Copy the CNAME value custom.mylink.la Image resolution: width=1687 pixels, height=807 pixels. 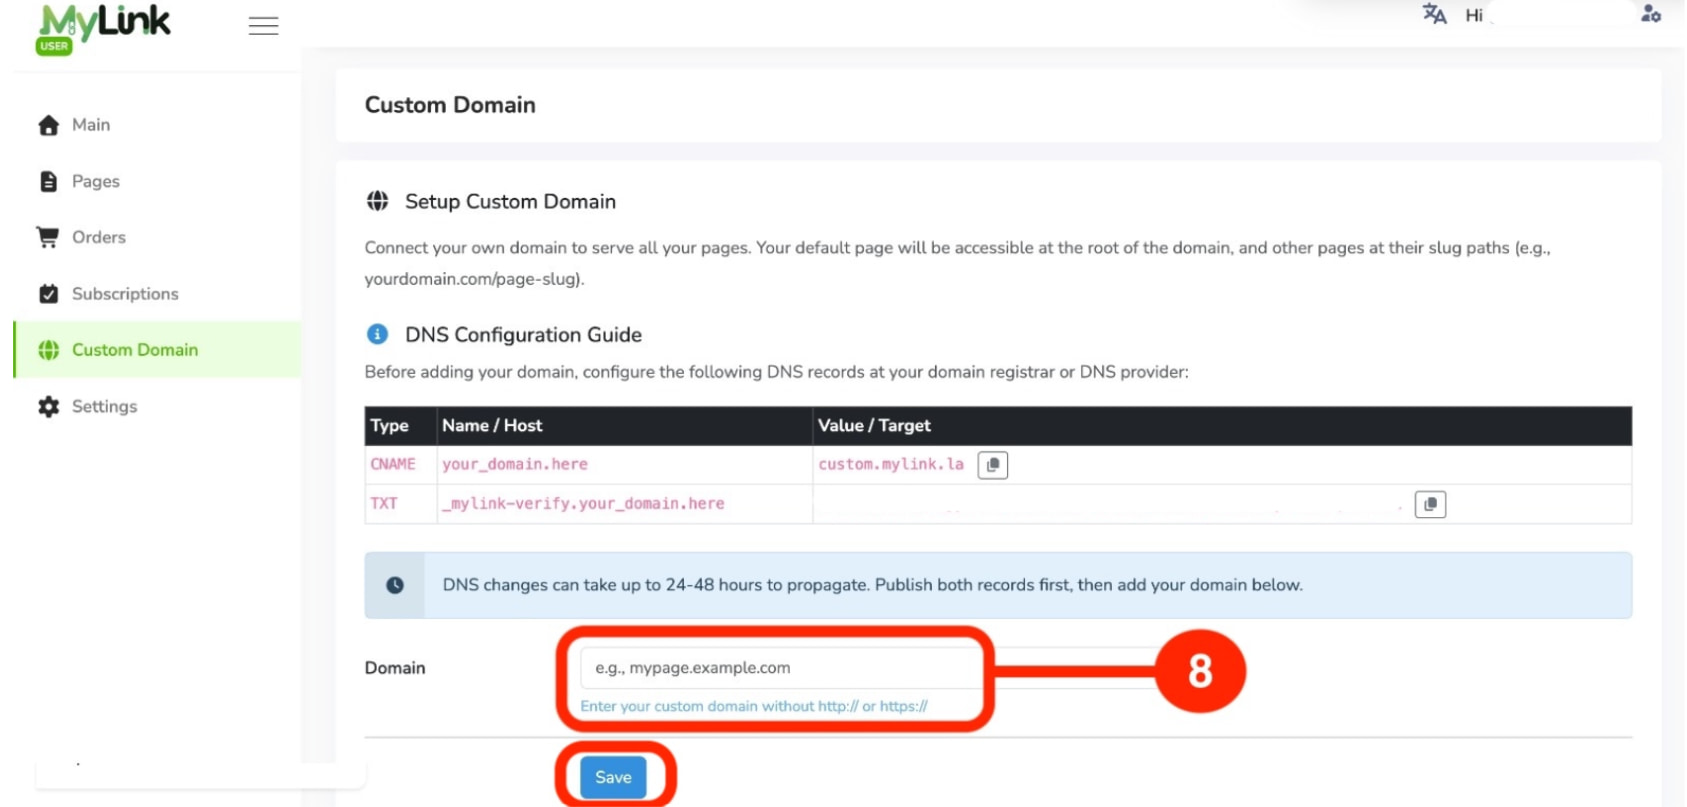click(992, 465)
